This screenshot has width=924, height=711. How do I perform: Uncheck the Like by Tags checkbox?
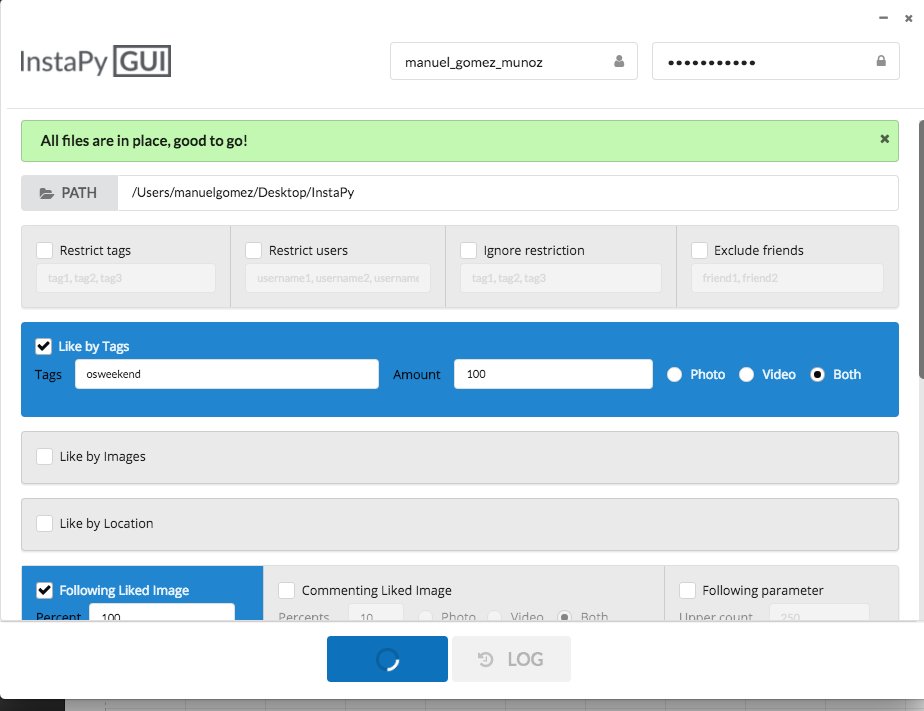[41, 345]
